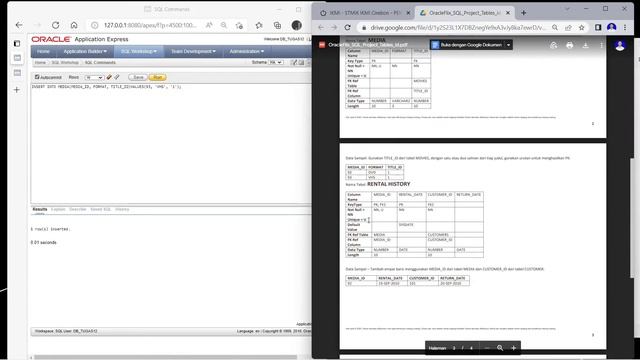
Task: Download the OracleFlix PDF
Action: tap(585, 45)
